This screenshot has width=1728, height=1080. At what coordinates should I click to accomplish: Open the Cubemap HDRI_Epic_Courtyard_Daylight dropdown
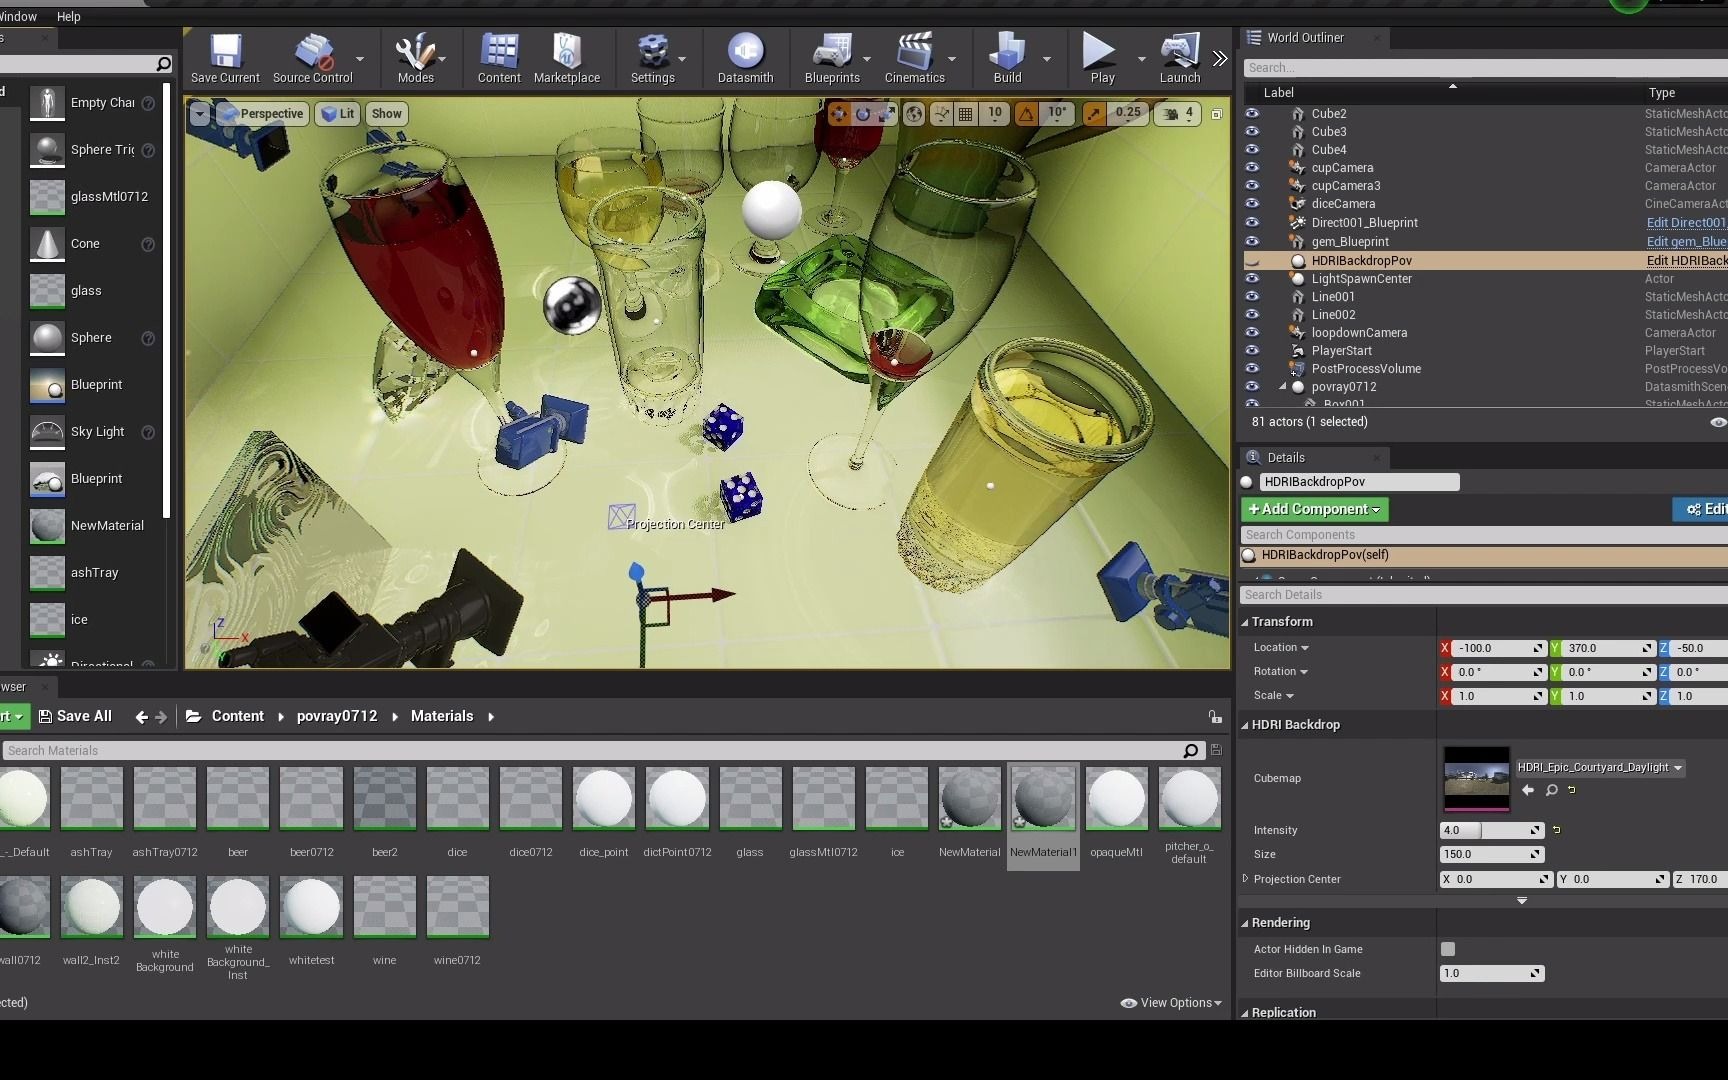click(1600, 767)
